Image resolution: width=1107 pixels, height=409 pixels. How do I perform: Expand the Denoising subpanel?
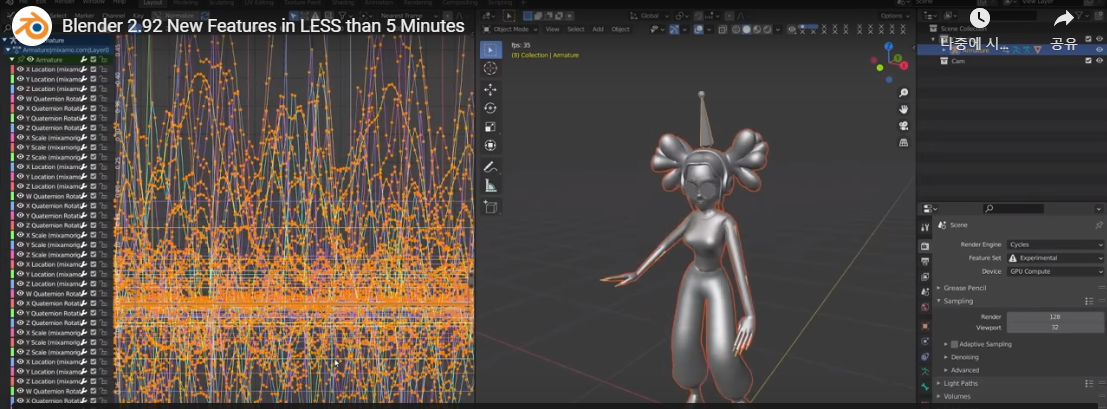(964, 357)
